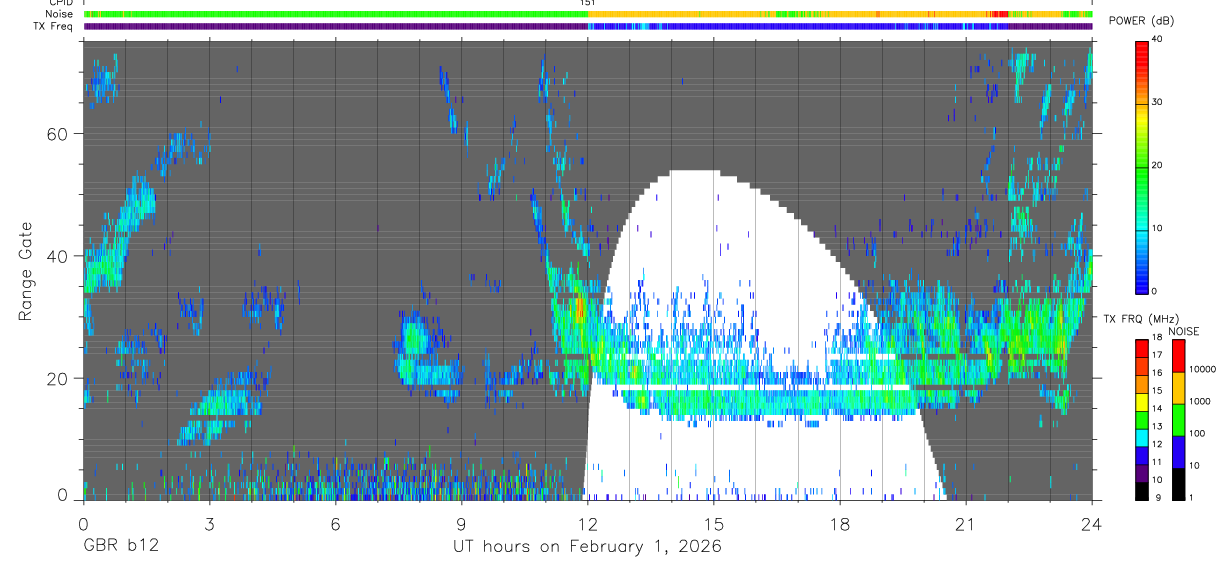Click the 21 tick on the UT hours axis

[965, 523]
